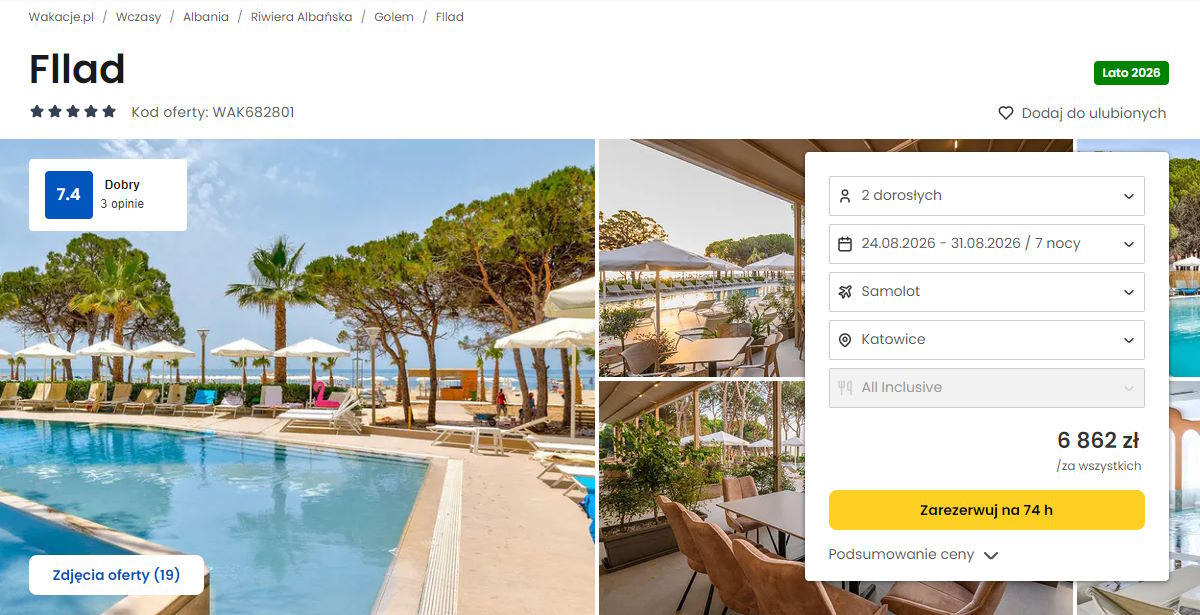The width and height of the screenshot is (1200, 615).
Task: Open the Katowice departure city dropdown
Action: [x=987, y=340]
